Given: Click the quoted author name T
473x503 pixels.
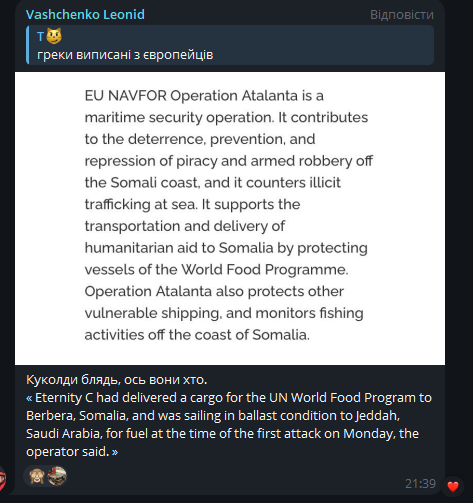Looking at the screenshot, I should [40, 36].
